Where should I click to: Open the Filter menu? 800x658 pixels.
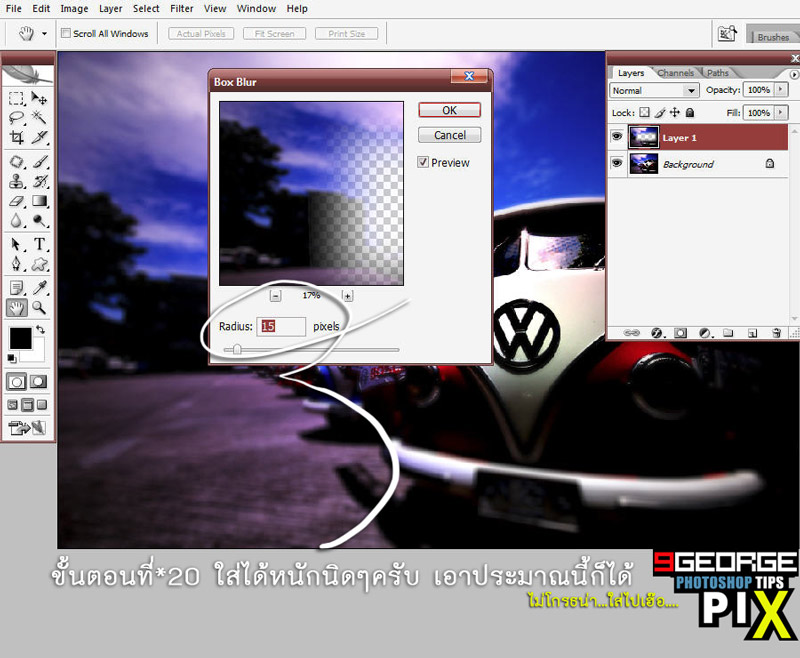tap(182, 9)
